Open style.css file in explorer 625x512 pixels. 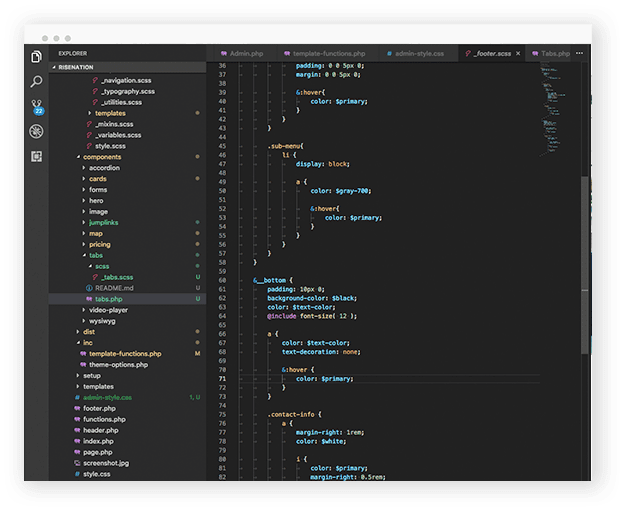pyautogui.click(x=96, y=474)
